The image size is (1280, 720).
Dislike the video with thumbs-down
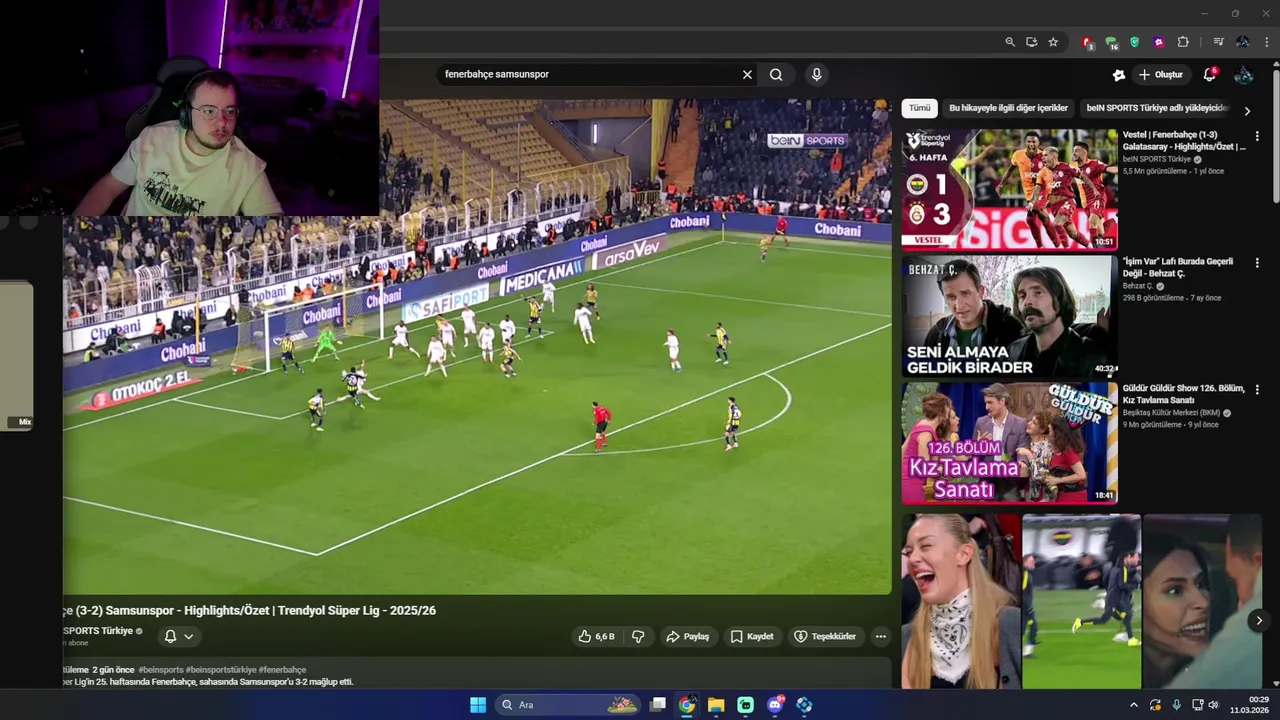638,636
